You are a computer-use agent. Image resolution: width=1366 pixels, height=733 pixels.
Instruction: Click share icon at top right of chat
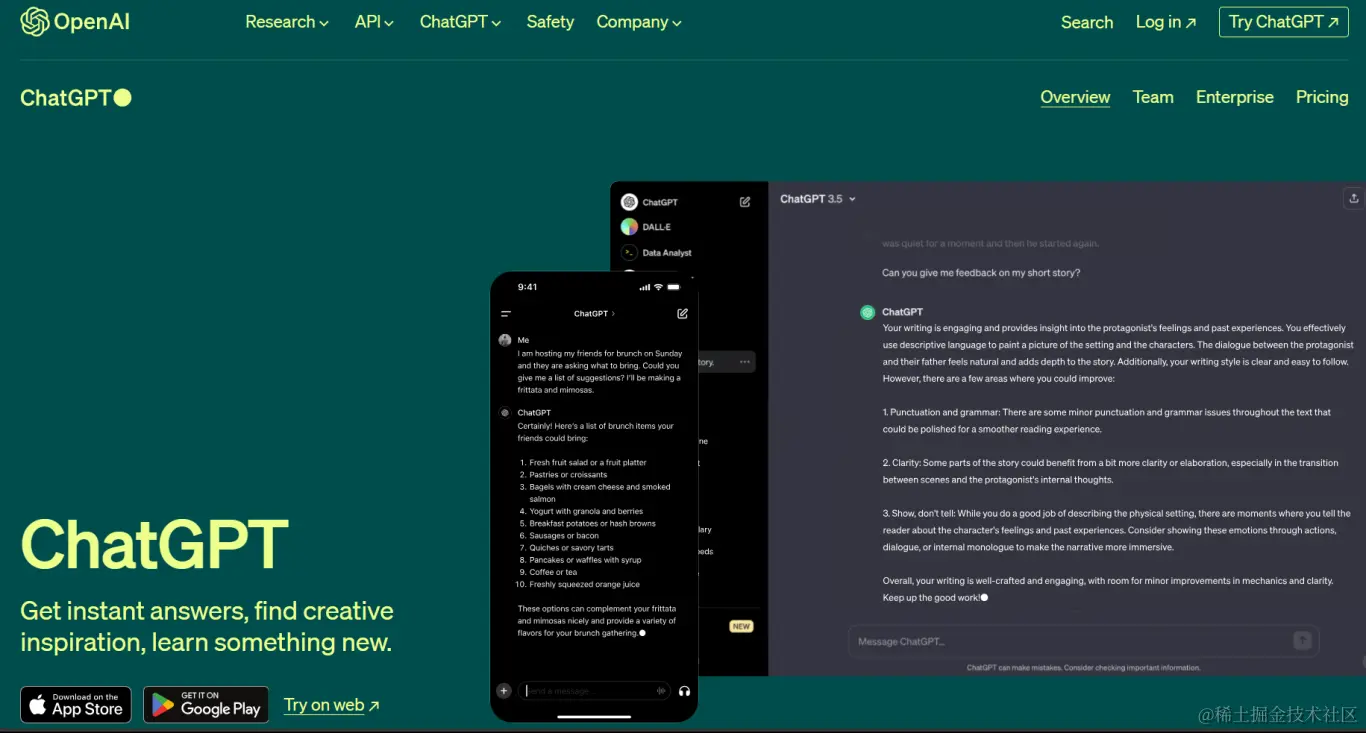pyautogui.click(x=1354, y=198)
